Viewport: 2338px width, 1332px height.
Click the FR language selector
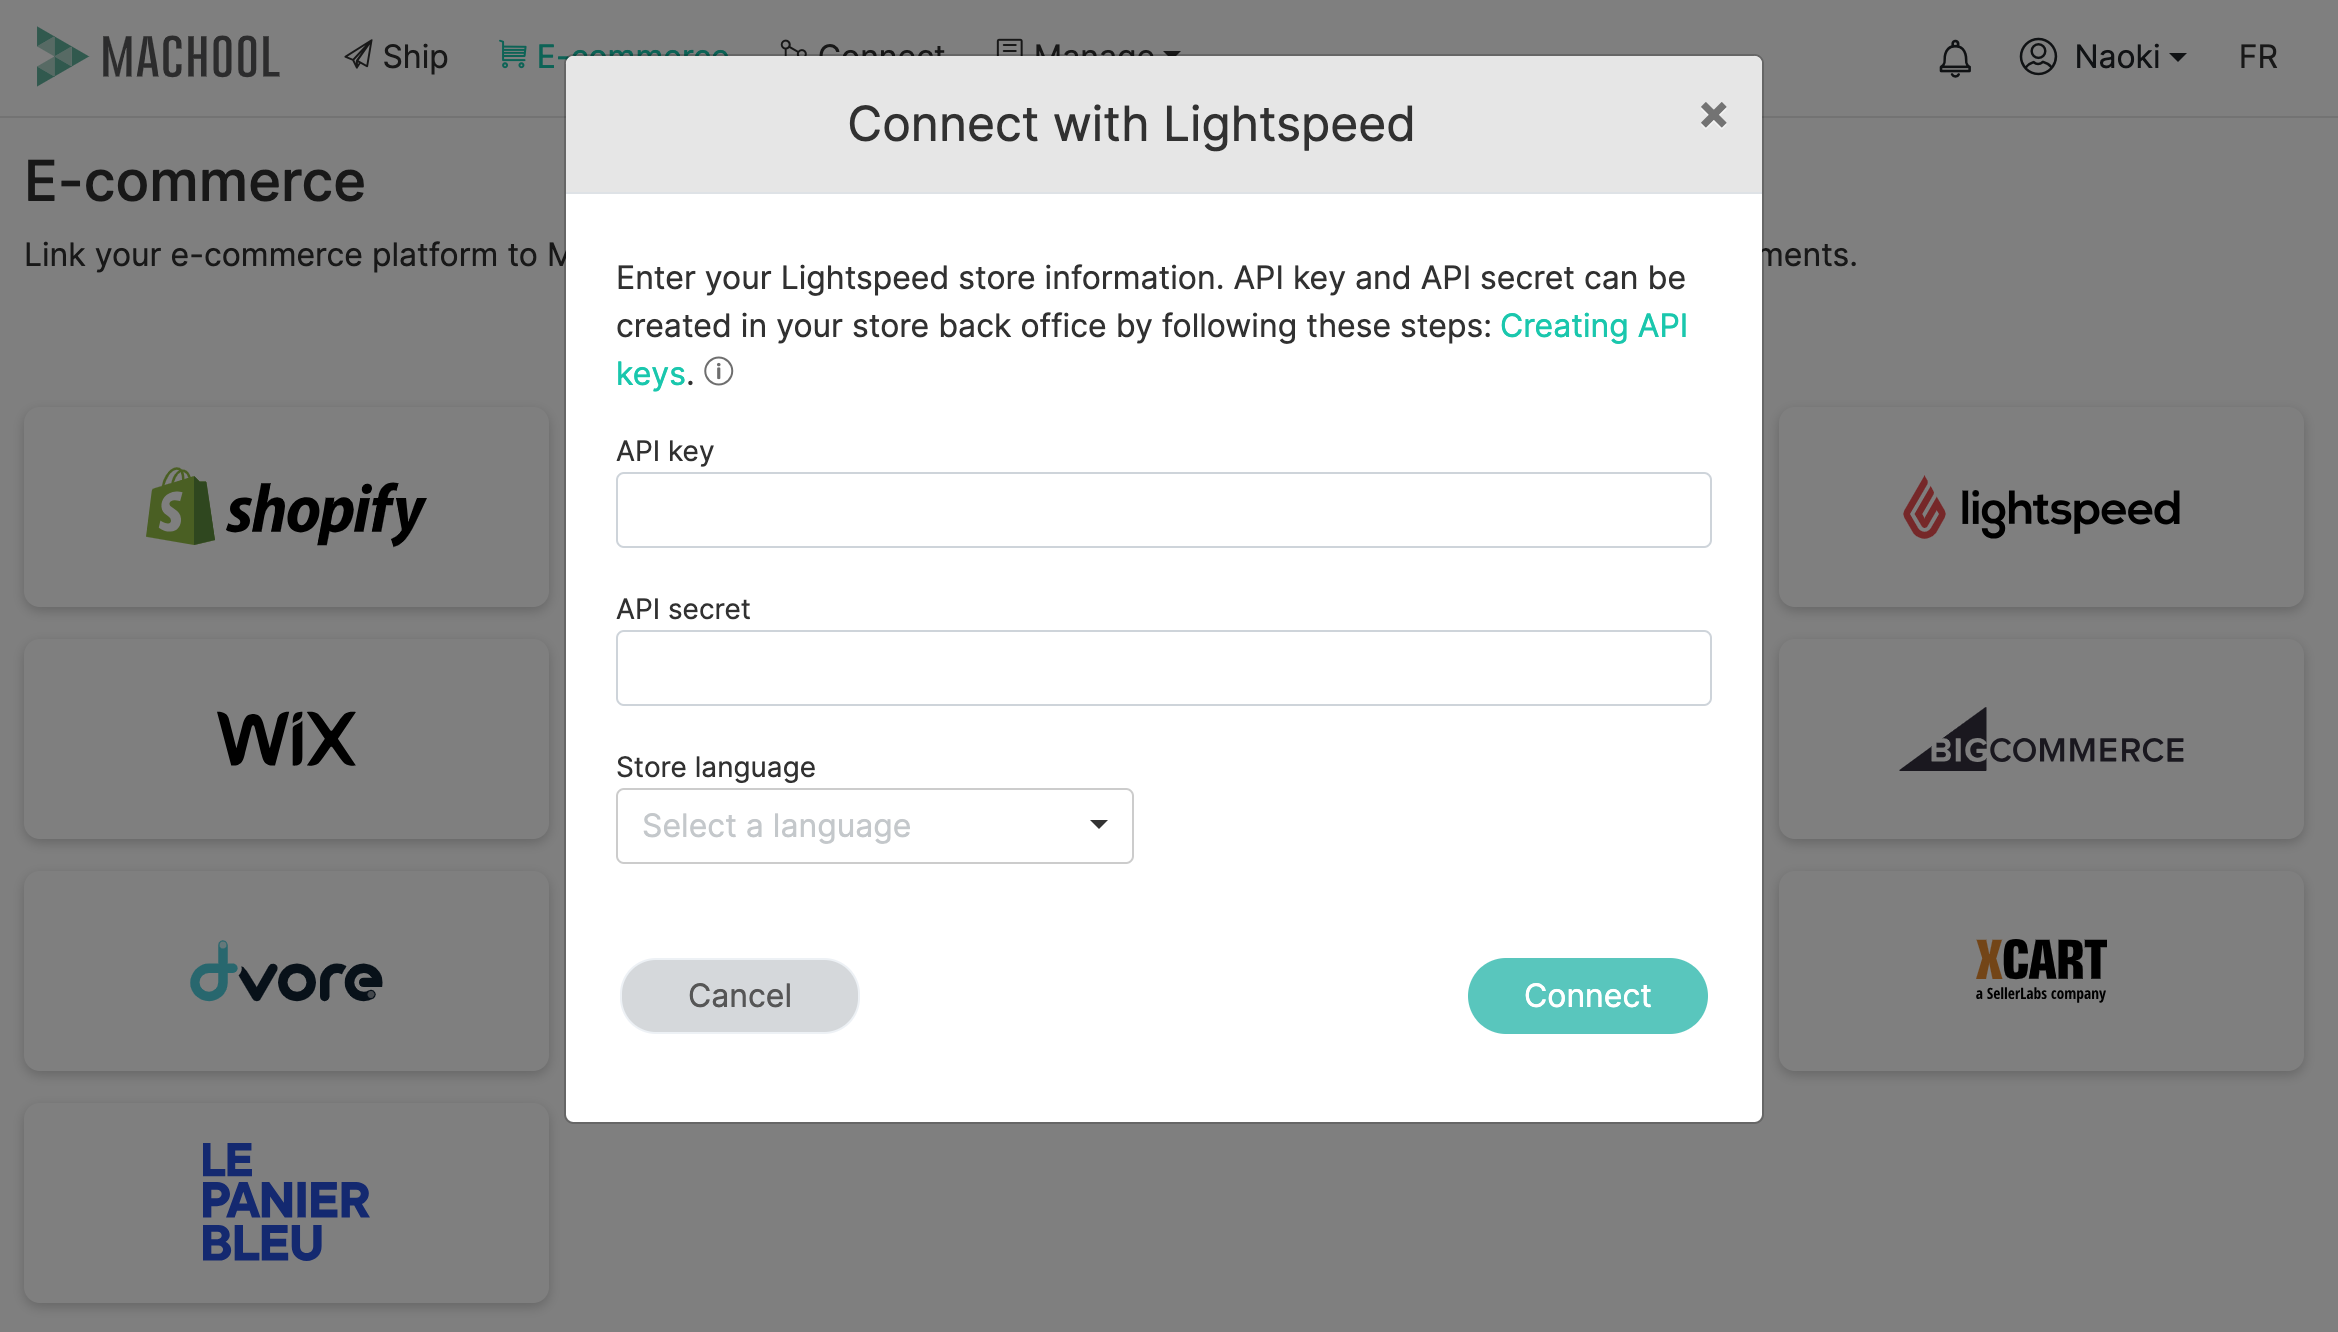[x=2259, y=56]
